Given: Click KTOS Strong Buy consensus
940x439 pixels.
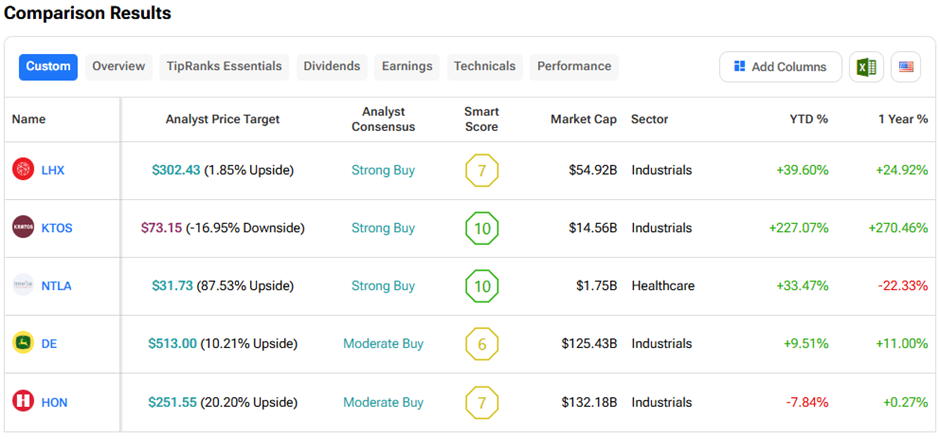Looking at the screenshot, I should pyautogui.click(x=383, y=228).
